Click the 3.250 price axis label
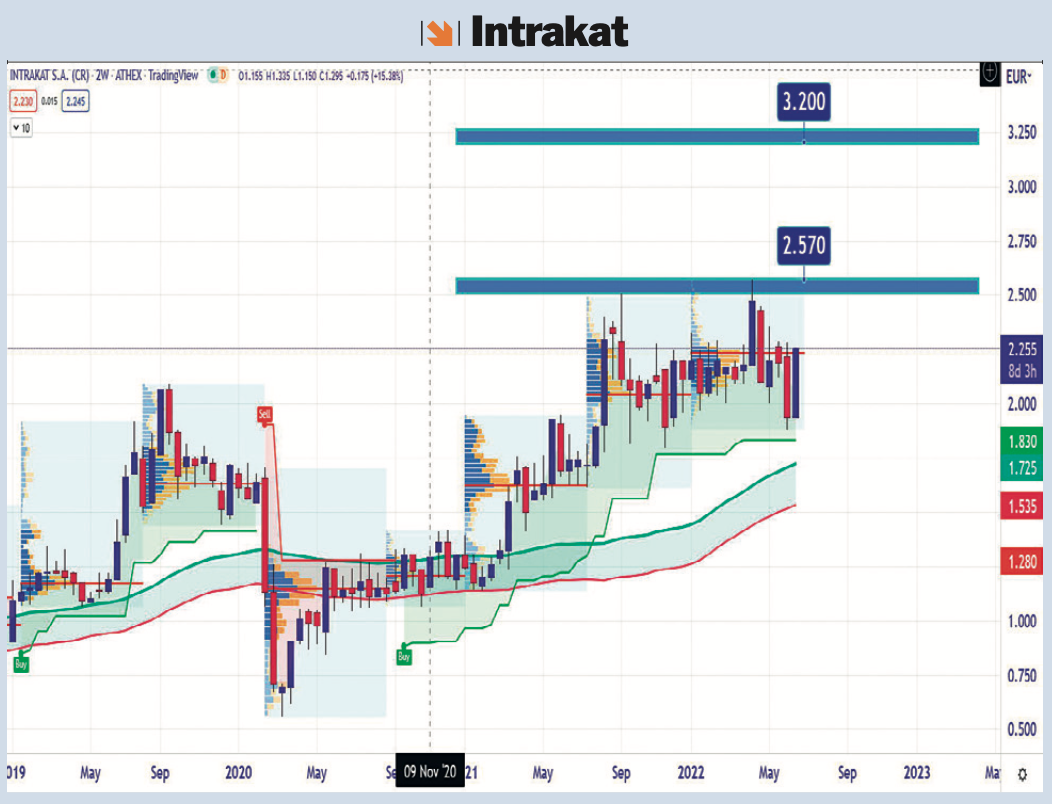The width and height of the screenshot is (1052, 804). pos(1022,132)
